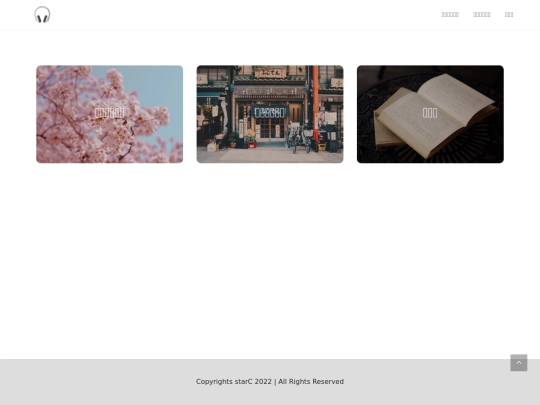Open the cherry blossom image card
Screen dimensions: 540x405
click(110, 114)
